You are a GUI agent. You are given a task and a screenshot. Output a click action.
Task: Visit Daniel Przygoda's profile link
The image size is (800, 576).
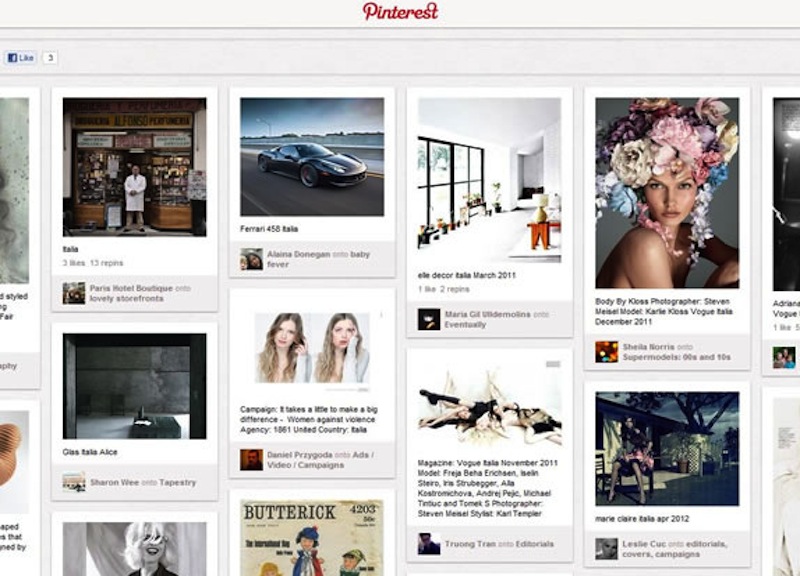pos(299,455)
